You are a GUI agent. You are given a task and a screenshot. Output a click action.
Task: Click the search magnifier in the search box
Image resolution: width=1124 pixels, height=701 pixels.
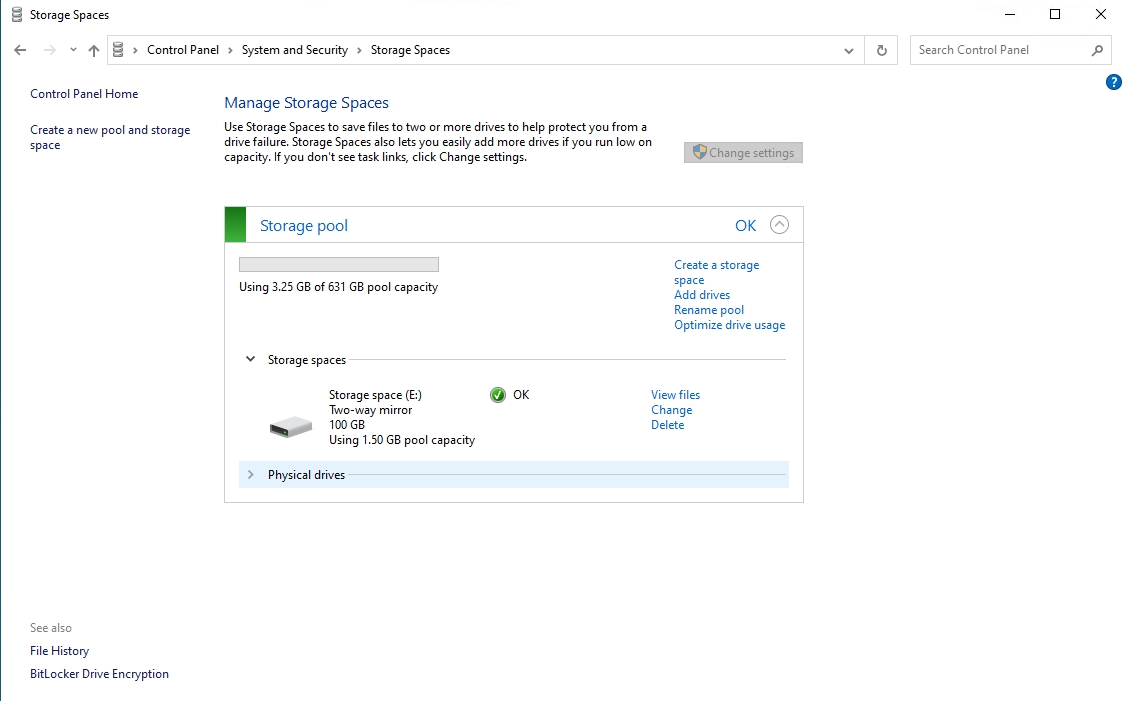pos(1096,49)
